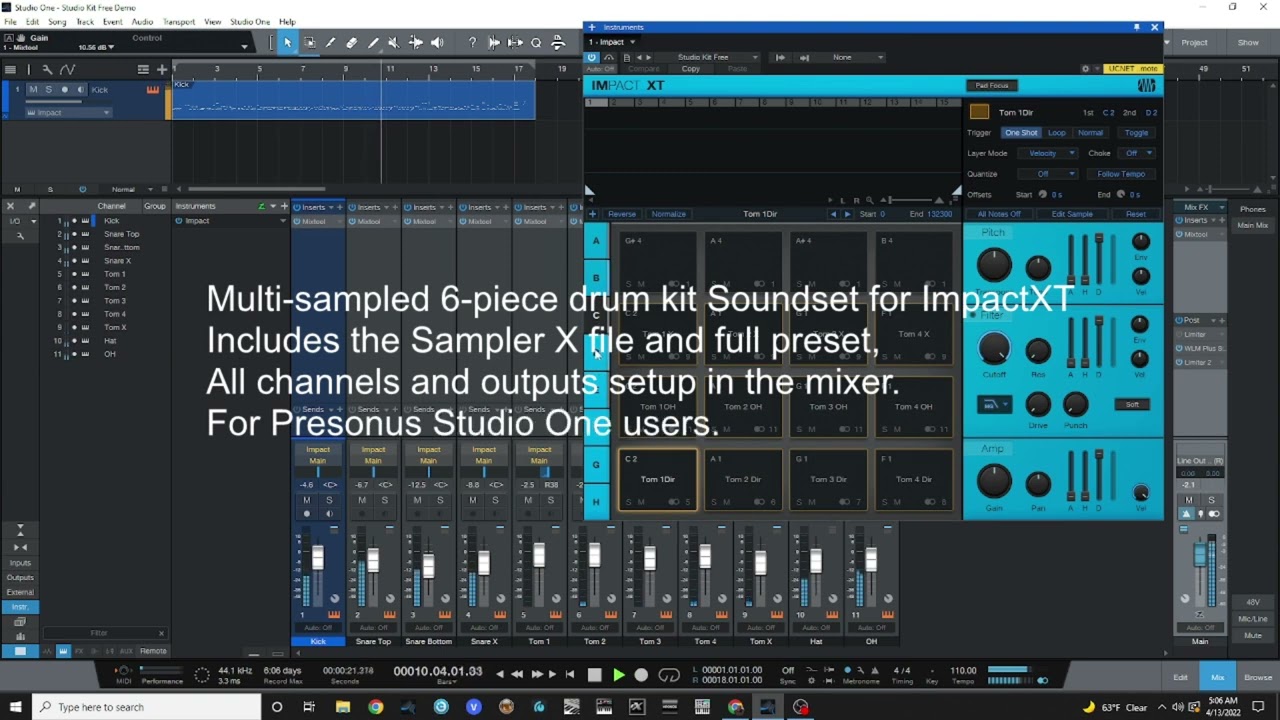Viewport: 1280px width, 720px height.
Task: Open the 1 - Impact instrument selector
Action: click(612, 42)
